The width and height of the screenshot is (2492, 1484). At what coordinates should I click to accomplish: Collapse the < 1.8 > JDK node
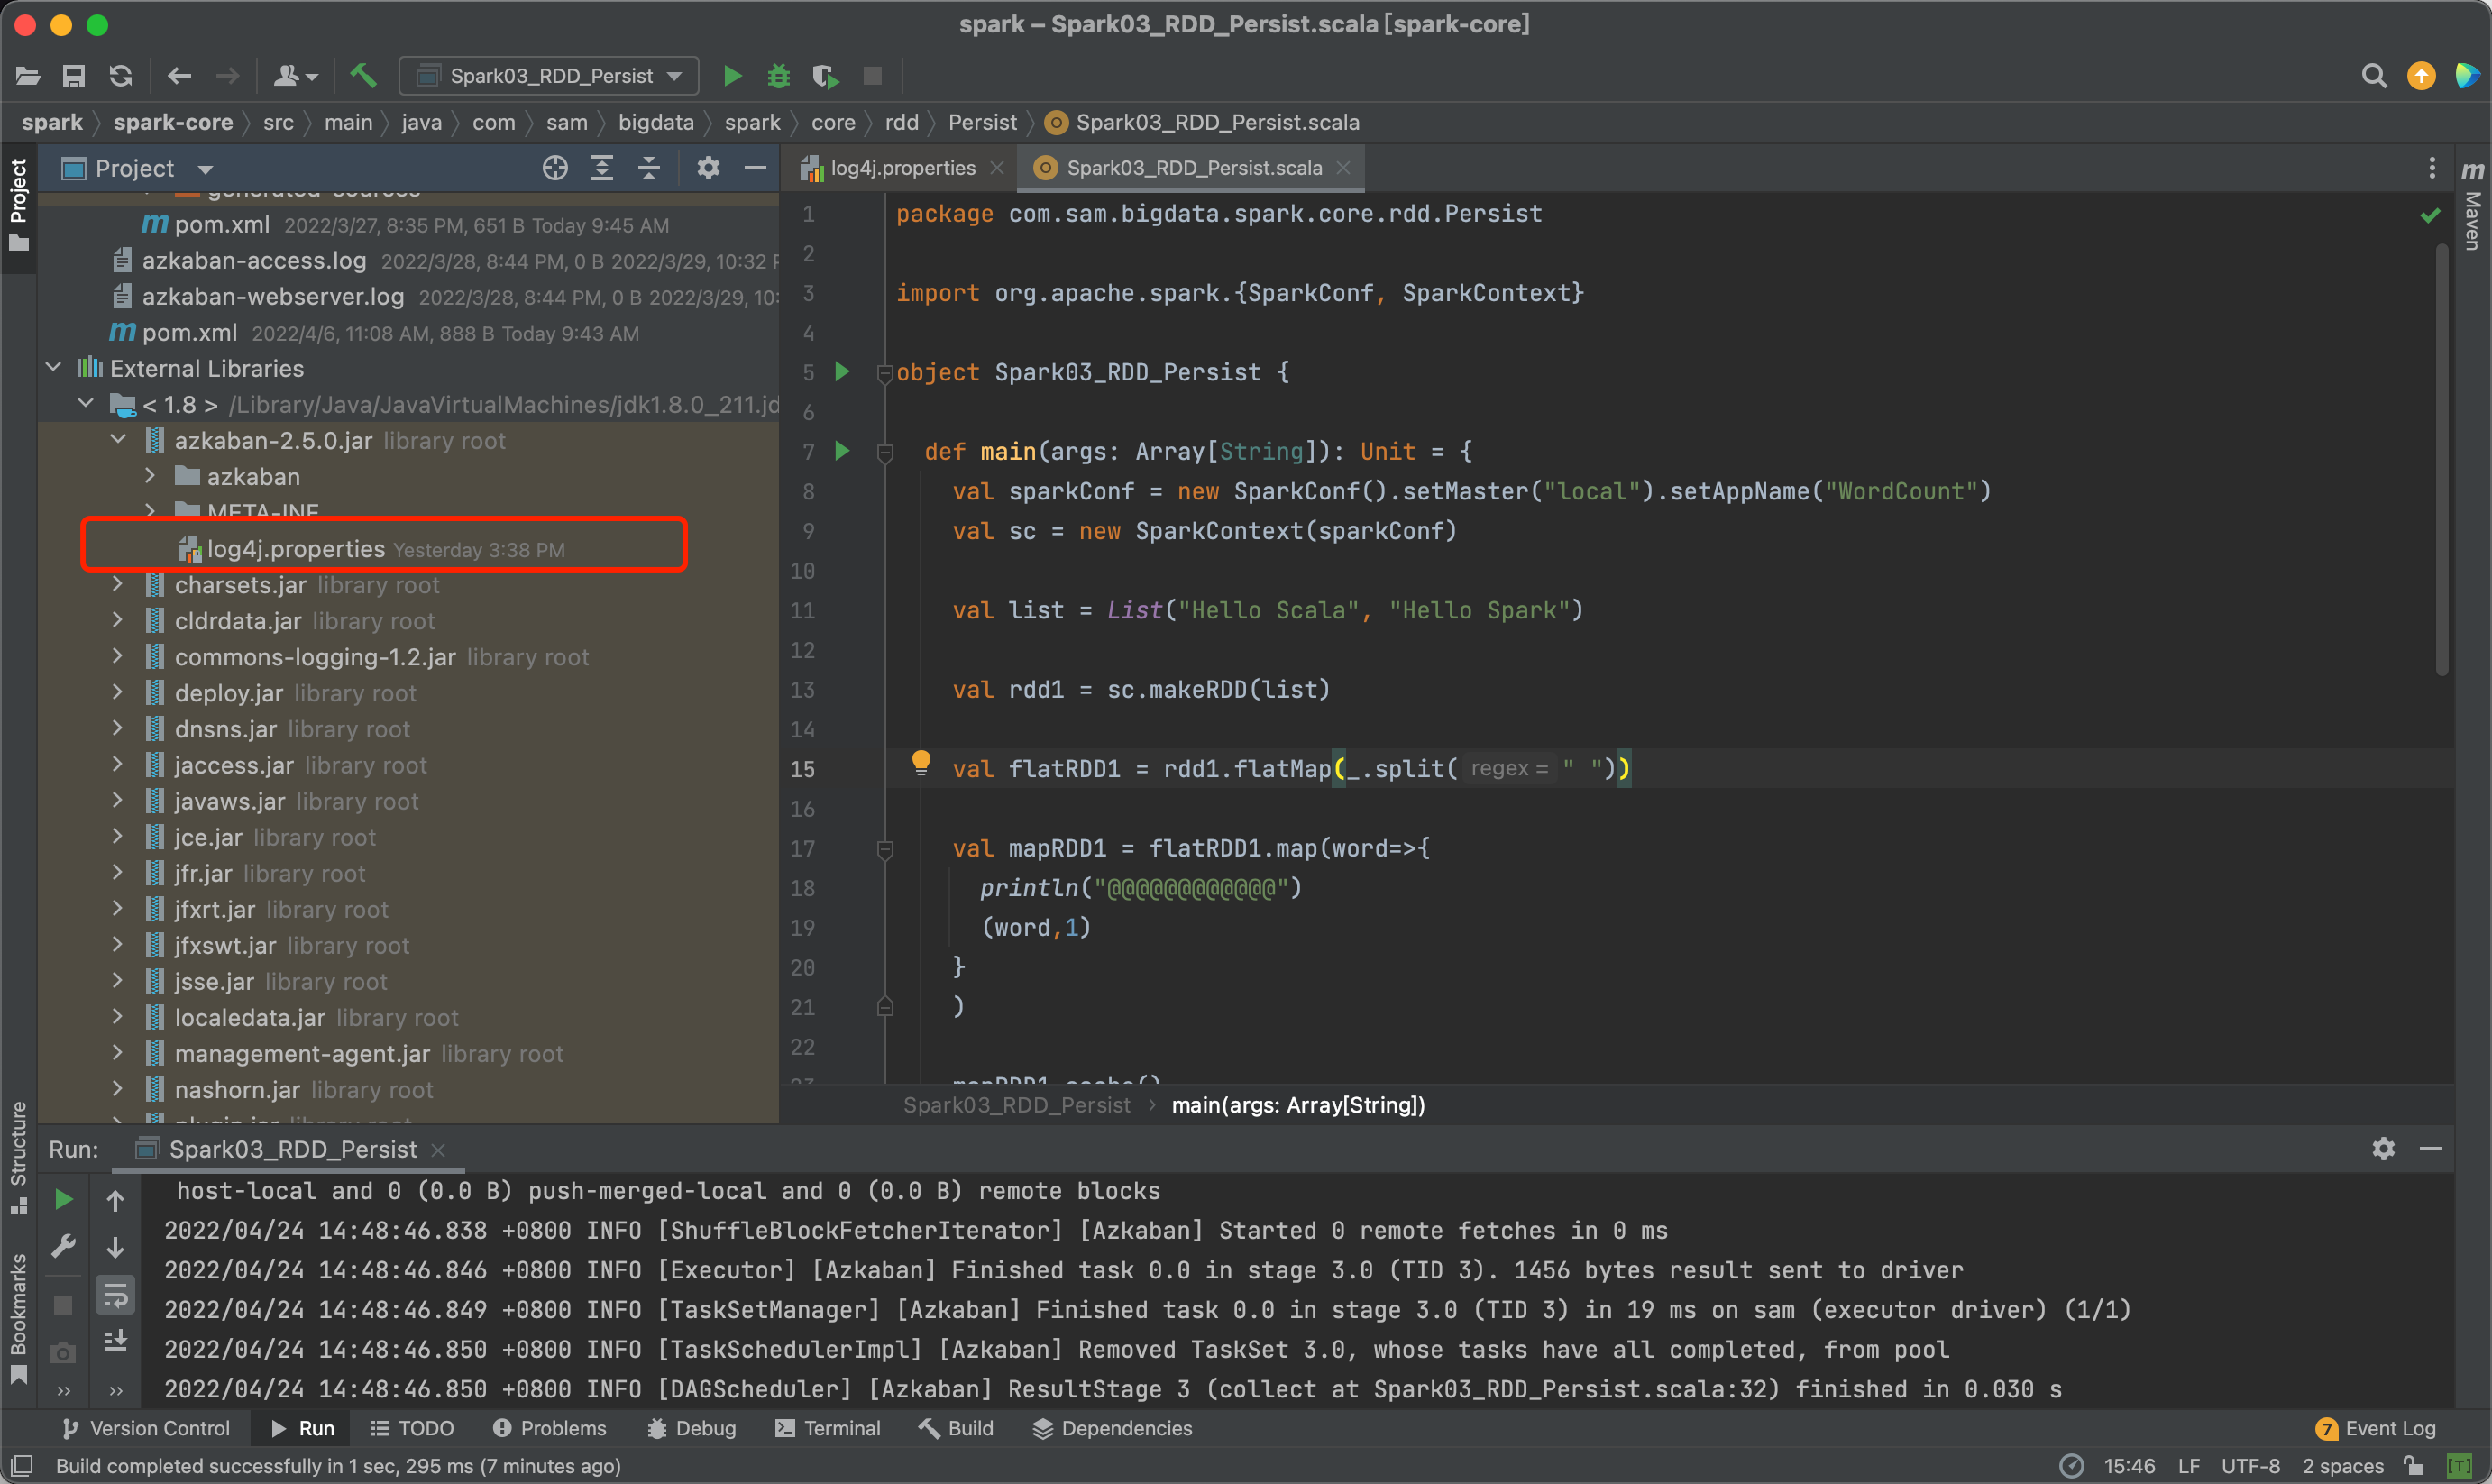(86, 404)
